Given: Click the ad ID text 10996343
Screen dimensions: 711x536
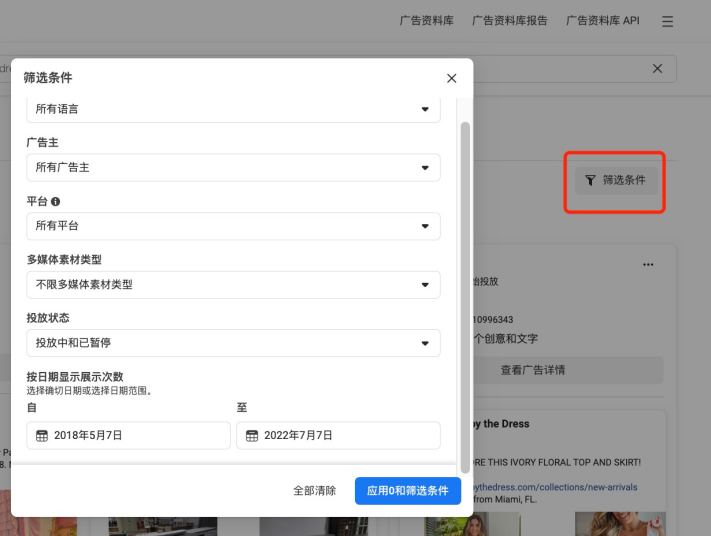Looking at the screenshot, I should (493, 320).
